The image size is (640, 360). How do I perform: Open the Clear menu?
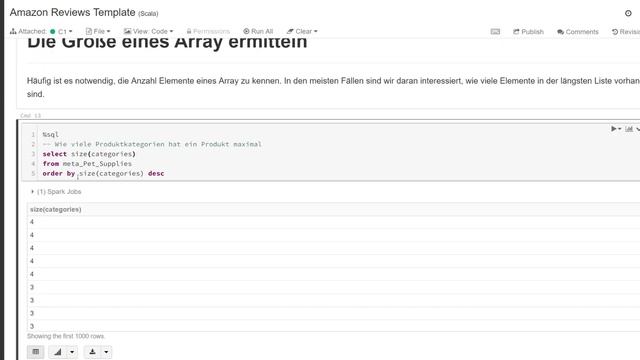302,31
